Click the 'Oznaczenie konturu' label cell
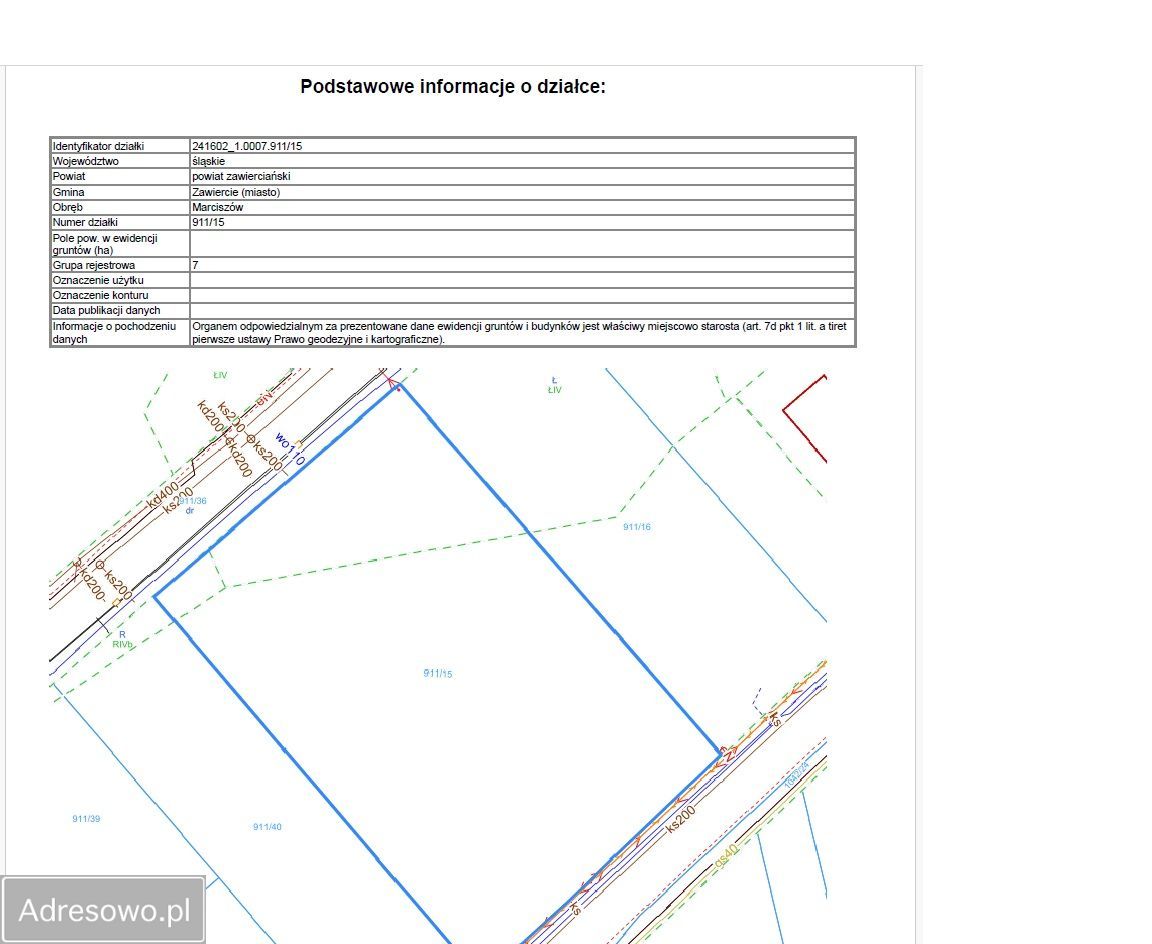This screenshot has width=1152, height=944. pyautogui.click(x=120, y=295)
